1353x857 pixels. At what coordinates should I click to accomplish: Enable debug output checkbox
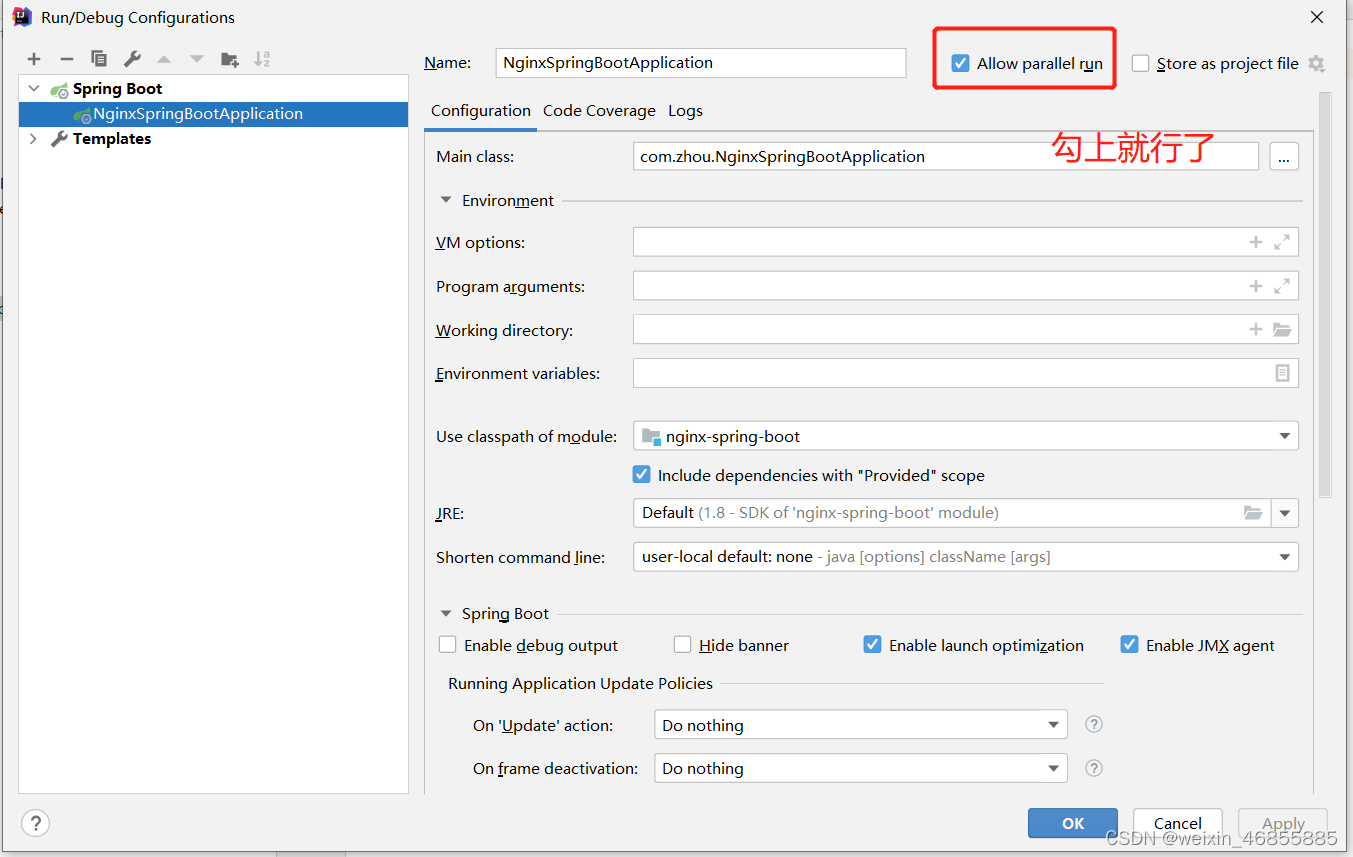tap(447, 645)
